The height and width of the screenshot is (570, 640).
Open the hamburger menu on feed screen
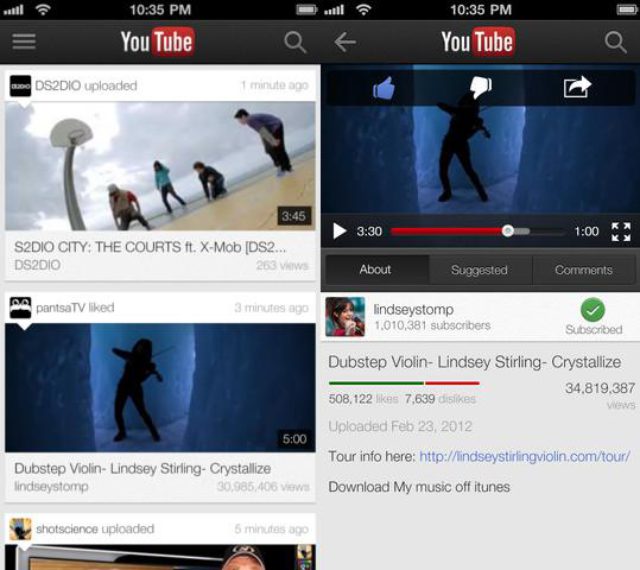tap(24, 41)
